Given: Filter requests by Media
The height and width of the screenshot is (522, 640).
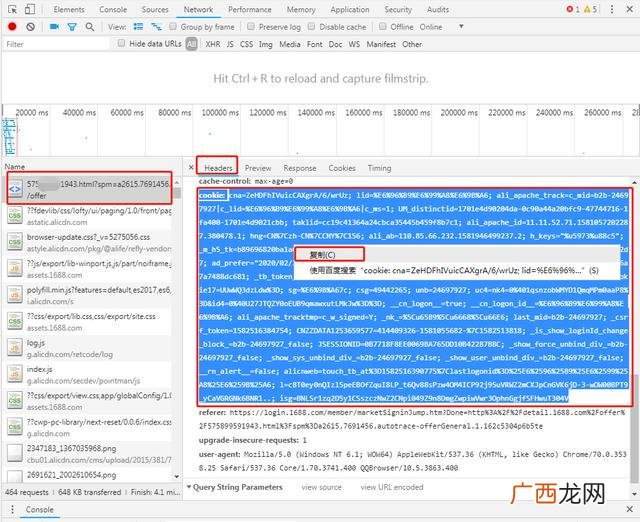Looking at the screenshot, I should click(x=290, y=44).
